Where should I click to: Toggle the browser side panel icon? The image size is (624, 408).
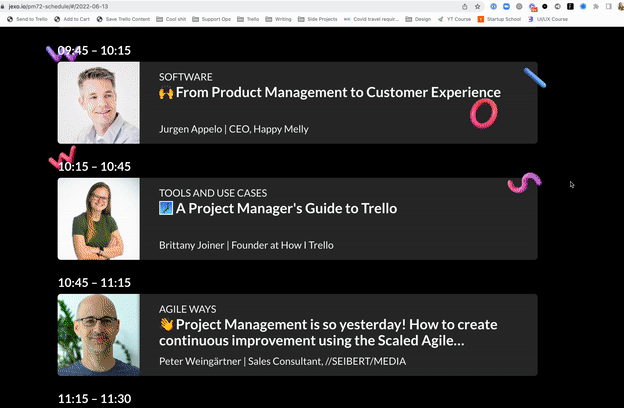click(608, 6)
